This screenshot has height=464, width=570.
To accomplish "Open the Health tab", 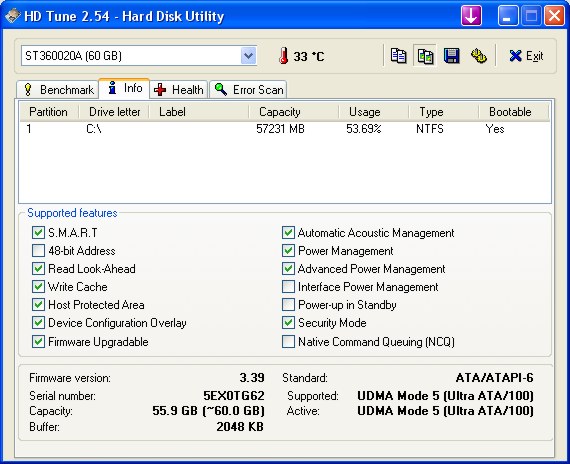I will pyautogui.click(x=178, y=89).
